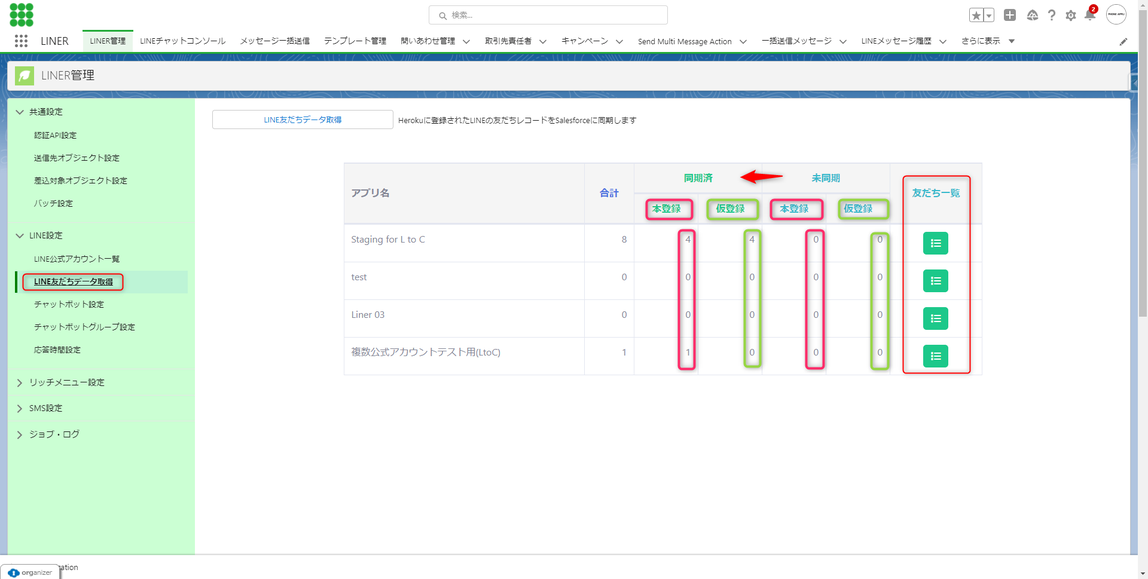
Task: Click the 友だち一覧 column header
Action: click(936, 193)
